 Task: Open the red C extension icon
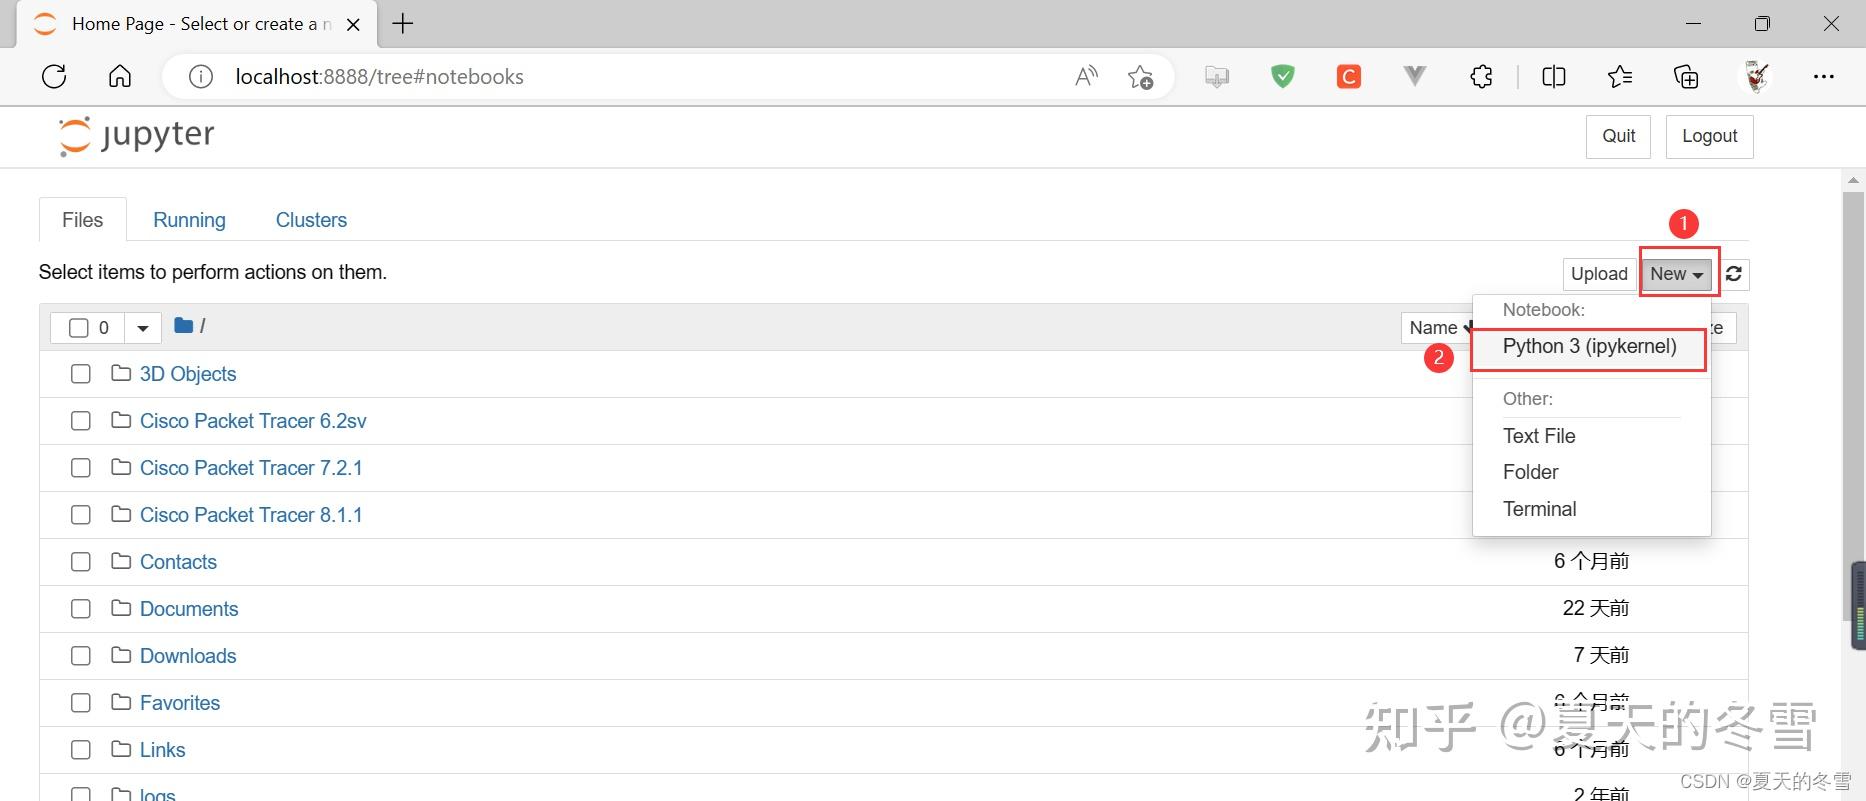(1349, 76)
